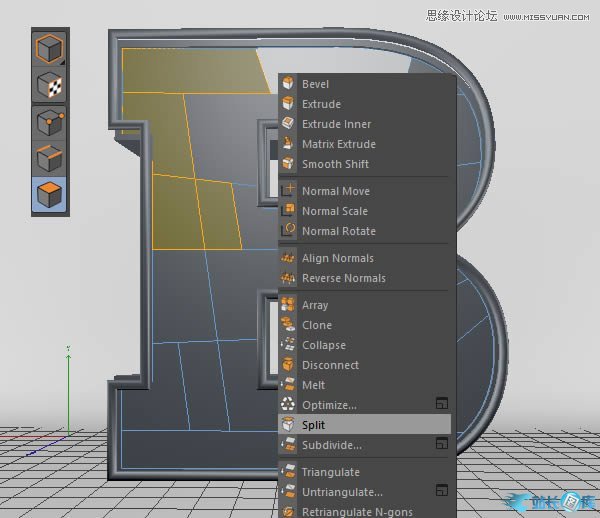
Task: Choose Normal Move command
Action: [x=335, y=191]
